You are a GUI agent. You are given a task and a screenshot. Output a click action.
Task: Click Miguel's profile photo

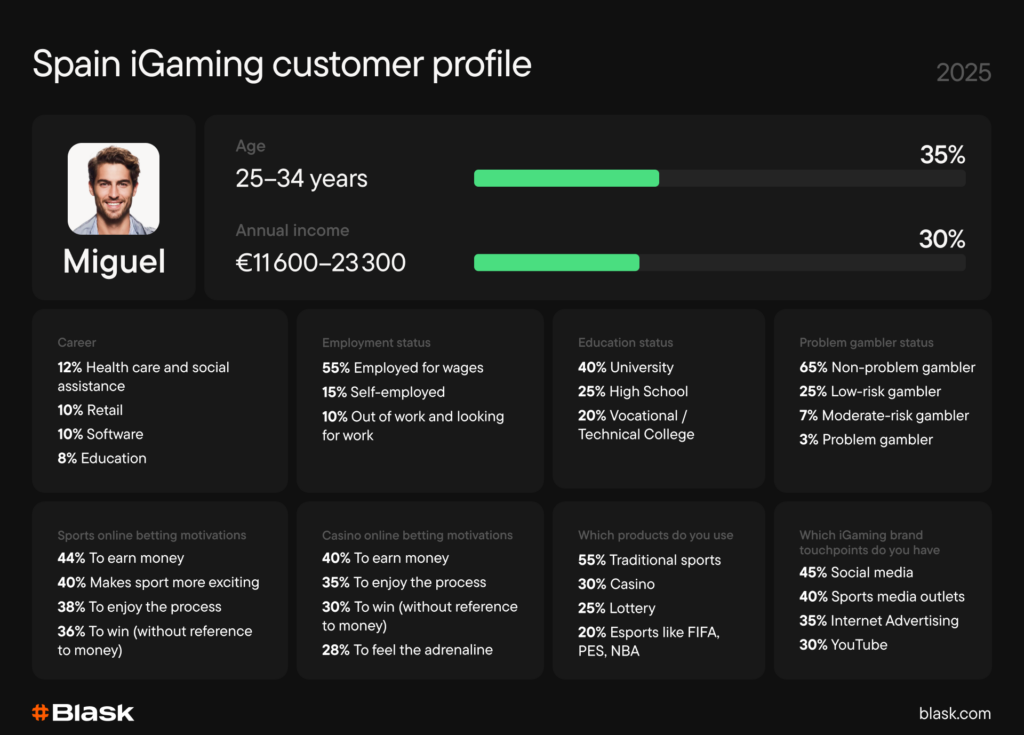coord(113,189)
